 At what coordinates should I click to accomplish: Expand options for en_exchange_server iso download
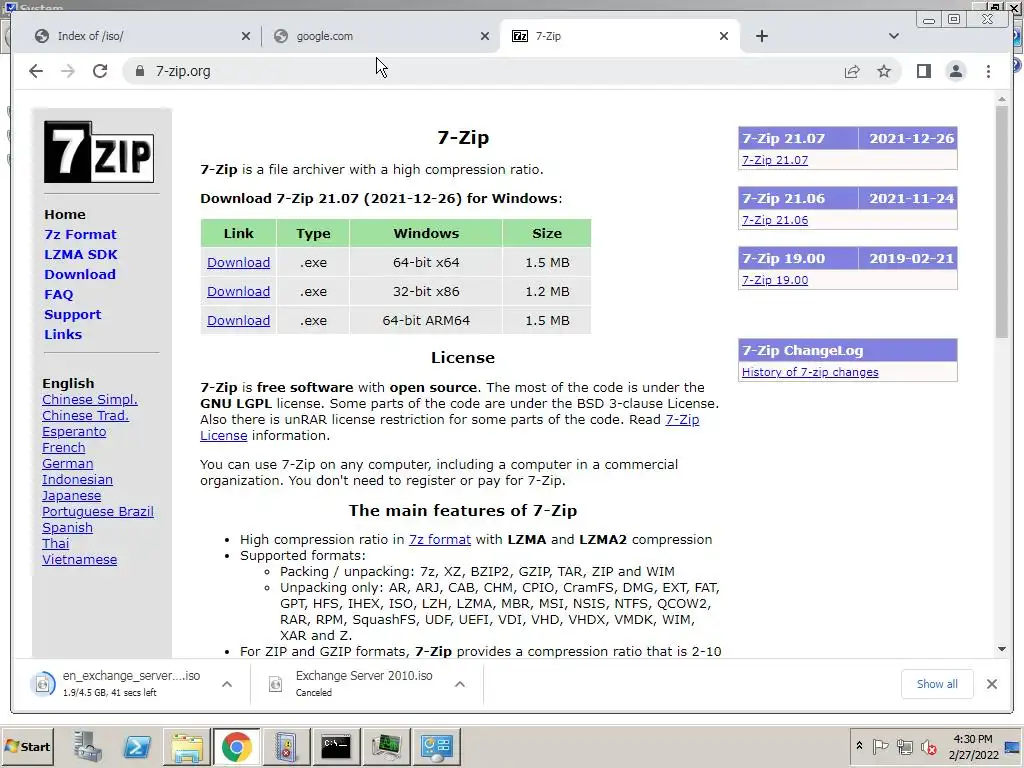pyautogui.click(x=227, y=684)
